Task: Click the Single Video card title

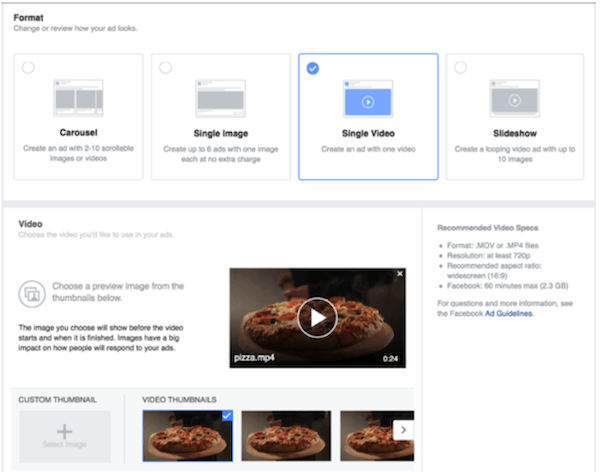Action: 367,134
